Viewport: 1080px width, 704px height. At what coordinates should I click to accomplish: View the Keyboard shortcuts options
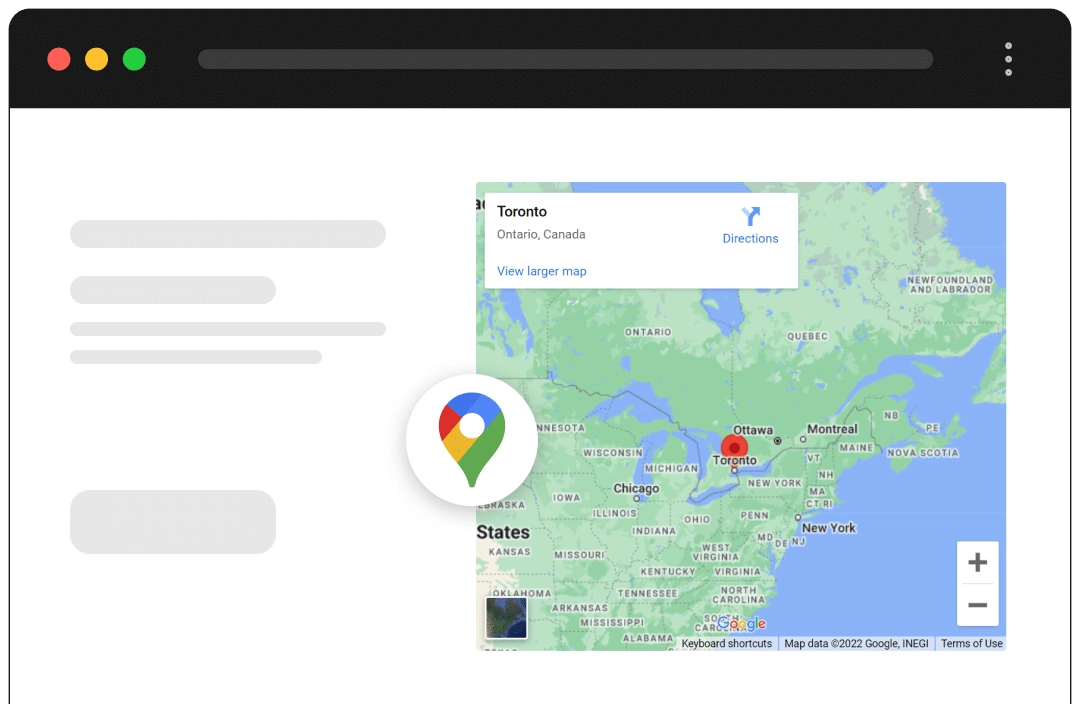726,643
